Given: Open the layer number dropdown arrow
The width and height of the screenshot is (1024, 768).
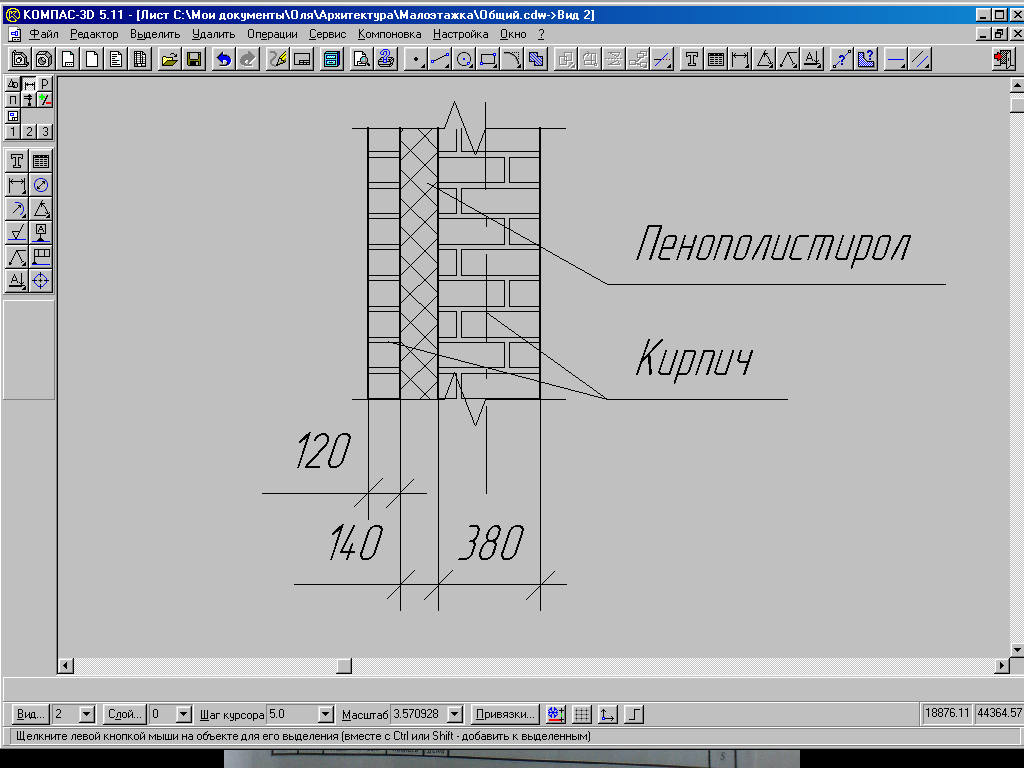Looking at the screenshot, I should pyautogui.click(x=184, y=714).
